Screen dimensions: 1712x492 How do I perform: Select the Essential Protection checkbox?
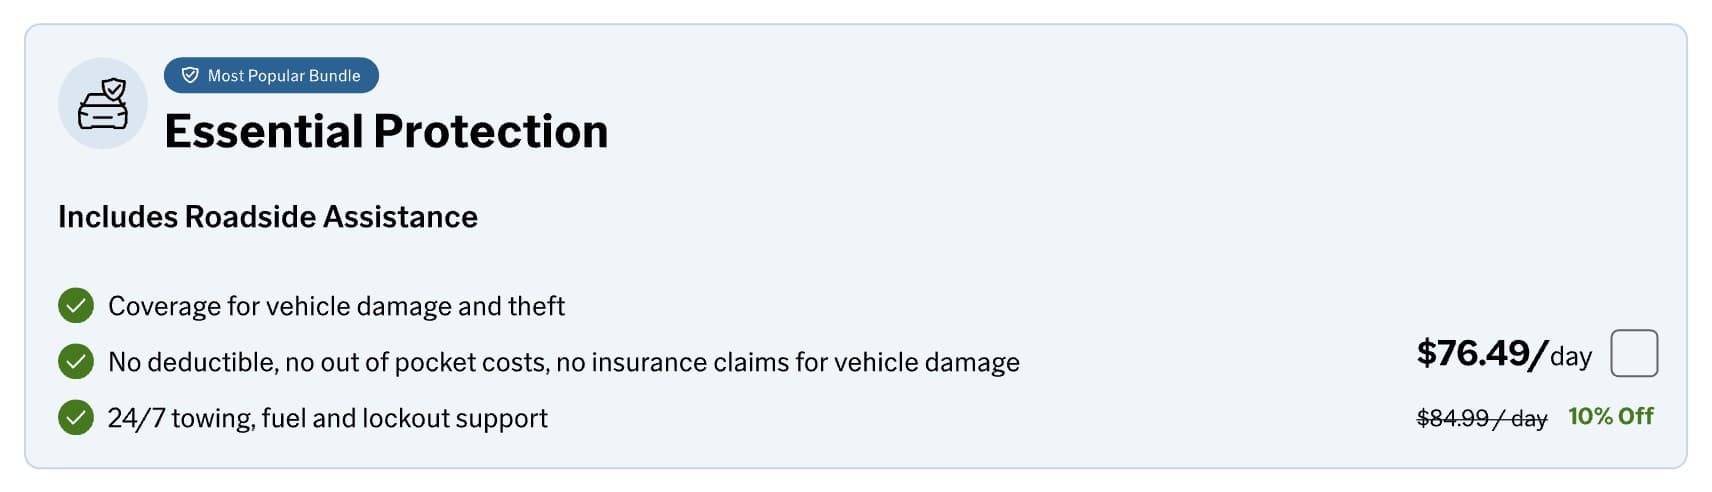coord(1634,353)
